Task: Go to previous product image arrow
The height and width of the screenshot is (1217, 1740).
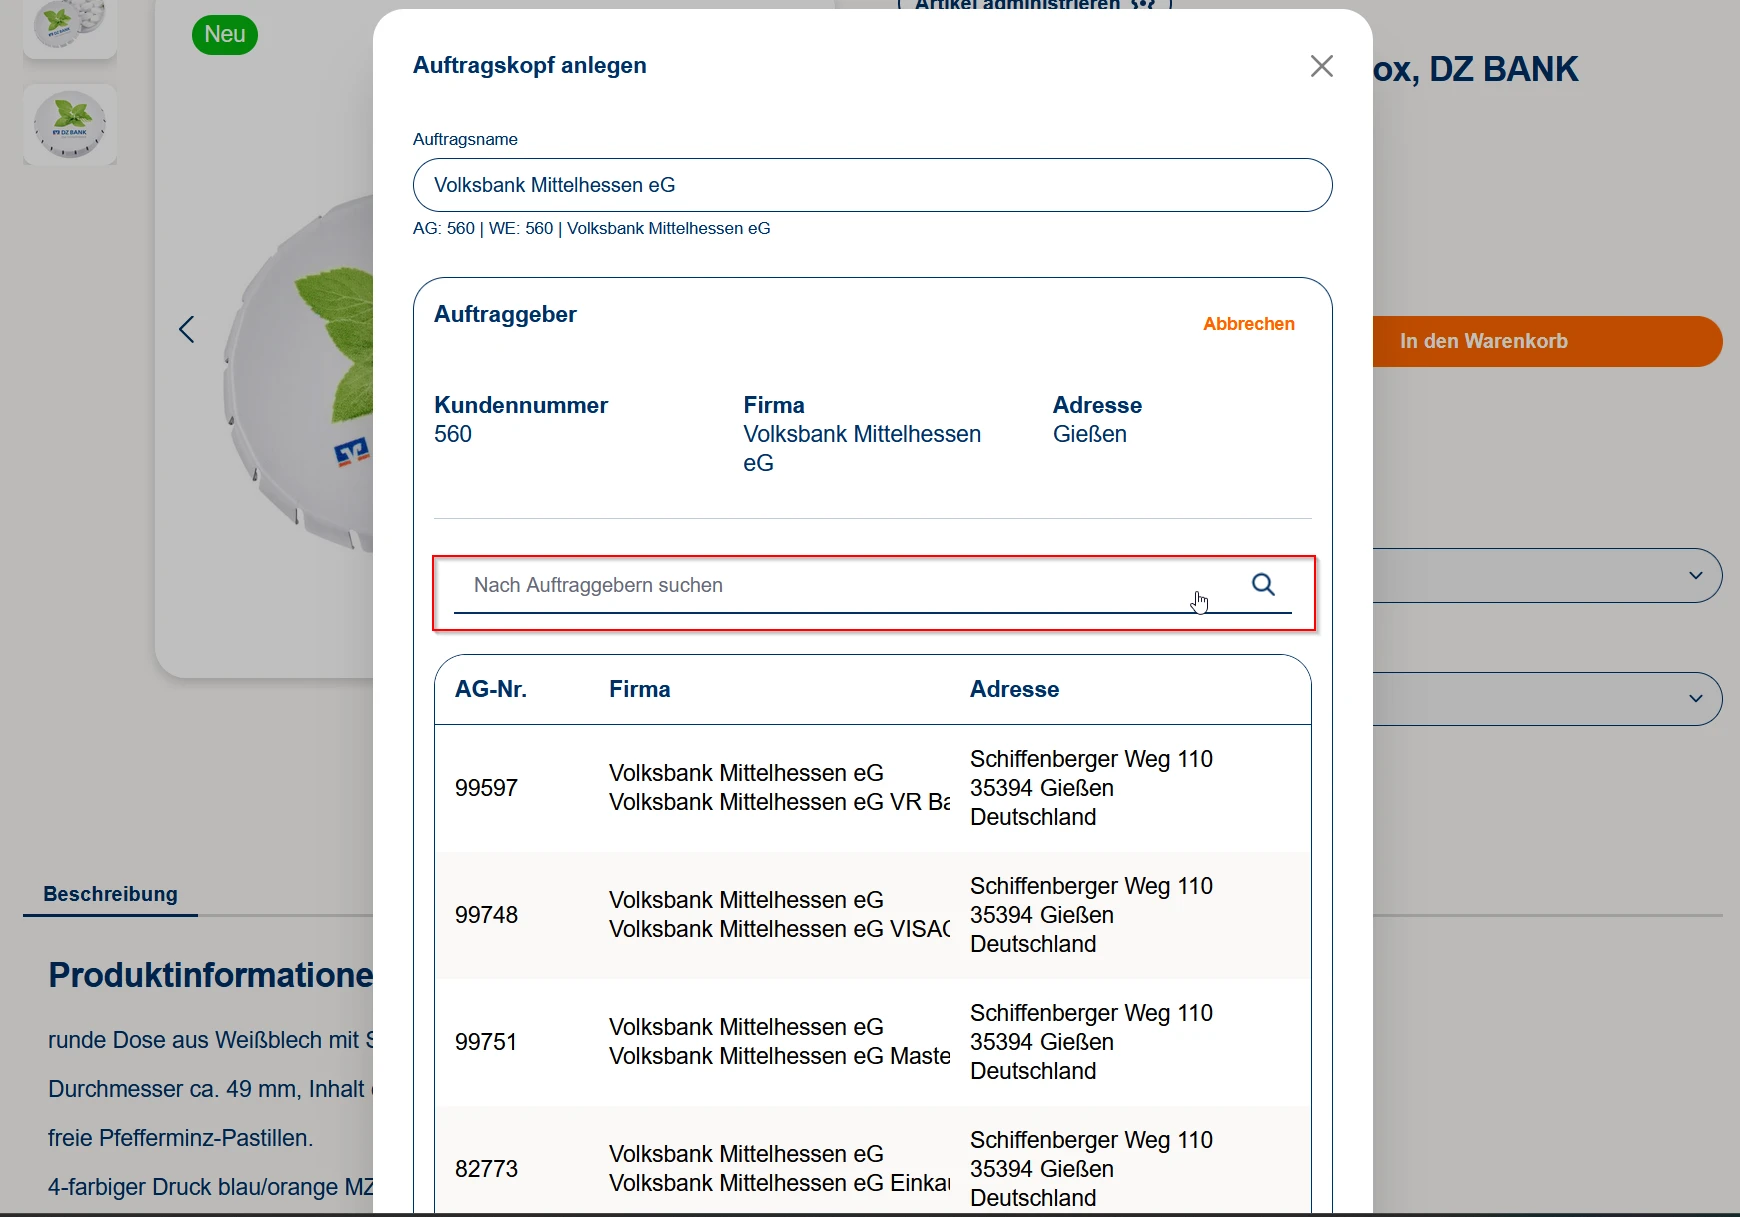Action: (x=187, y=330)
